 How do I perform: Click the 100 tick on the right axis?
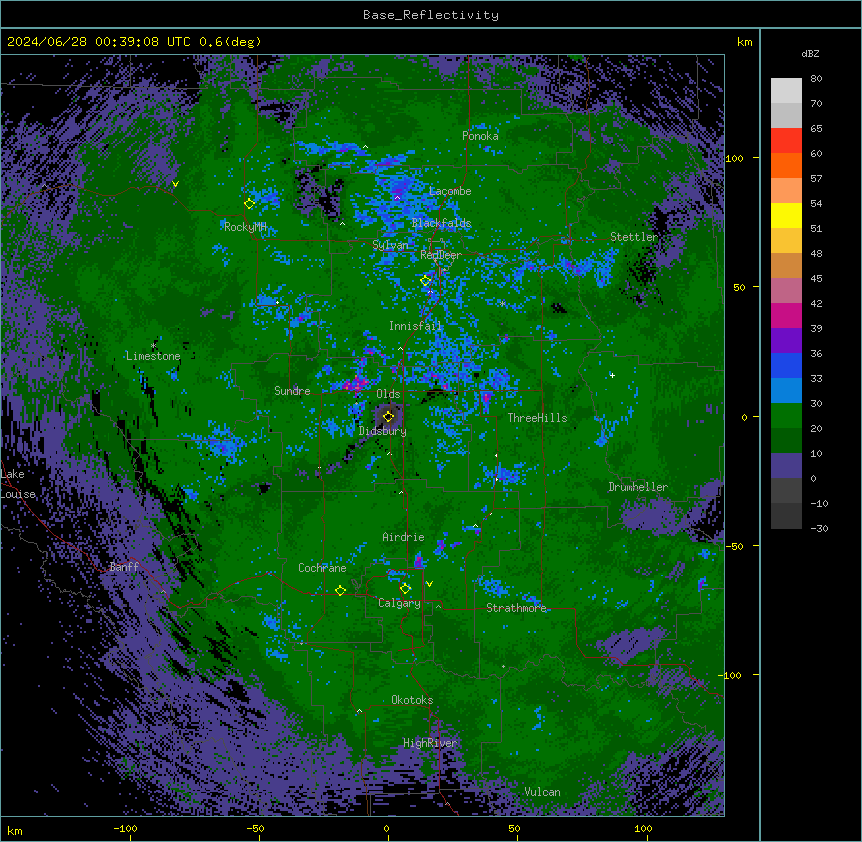coord(734,158)
